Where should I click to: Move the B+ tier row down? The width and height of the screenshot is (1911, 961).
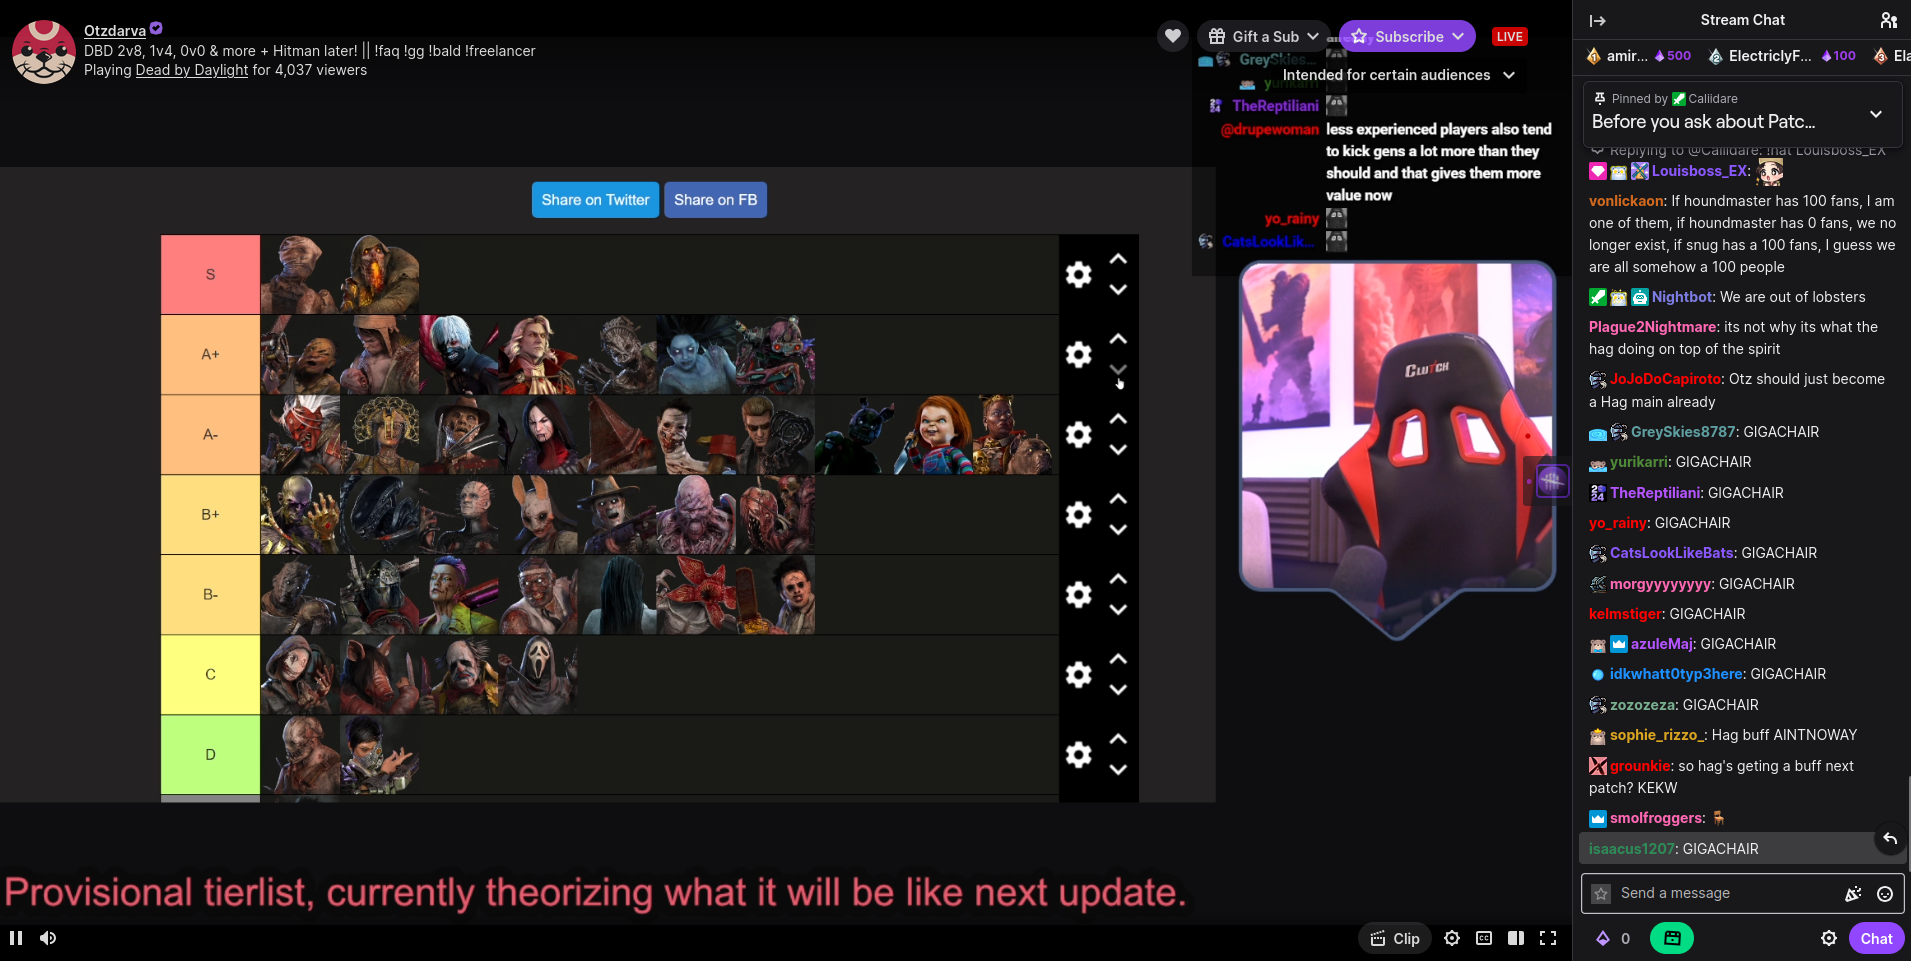click(x=1118, y=530)
